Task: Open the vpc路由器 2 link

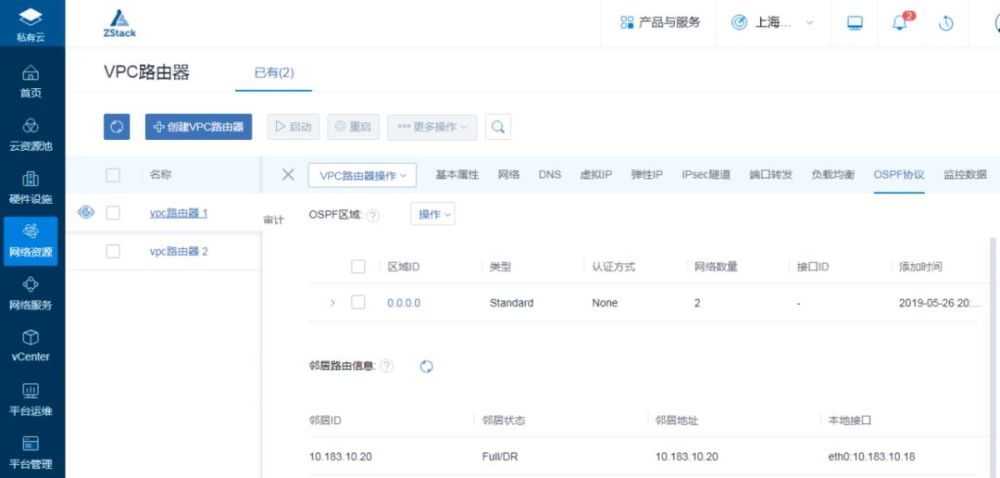Action: [179, 251]
